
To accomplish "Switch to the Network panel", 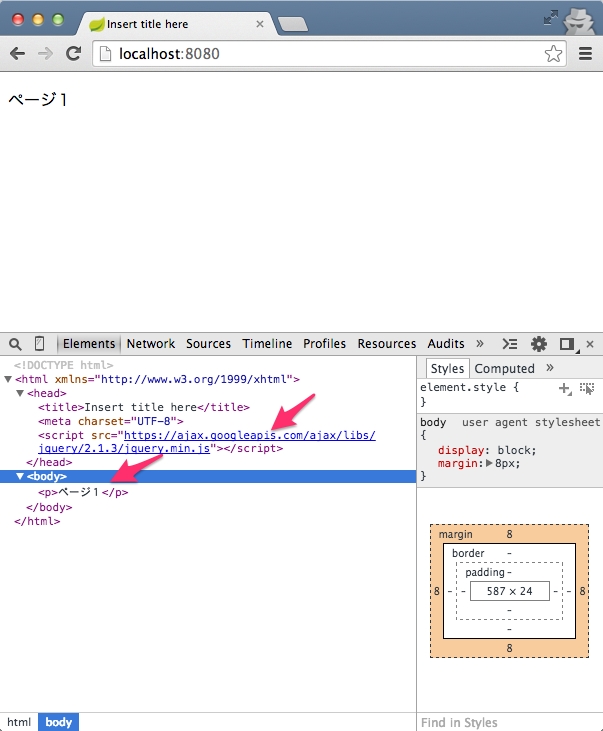I will [151, 344].
